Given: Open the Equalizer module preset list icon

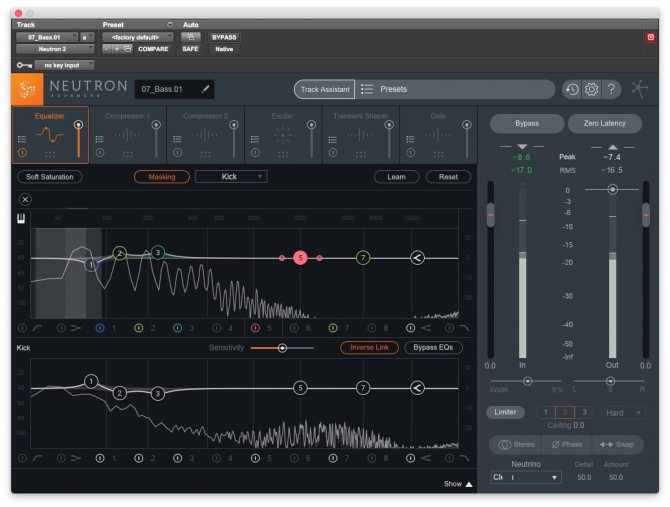Looking at the screenshot, I should 22,139.
